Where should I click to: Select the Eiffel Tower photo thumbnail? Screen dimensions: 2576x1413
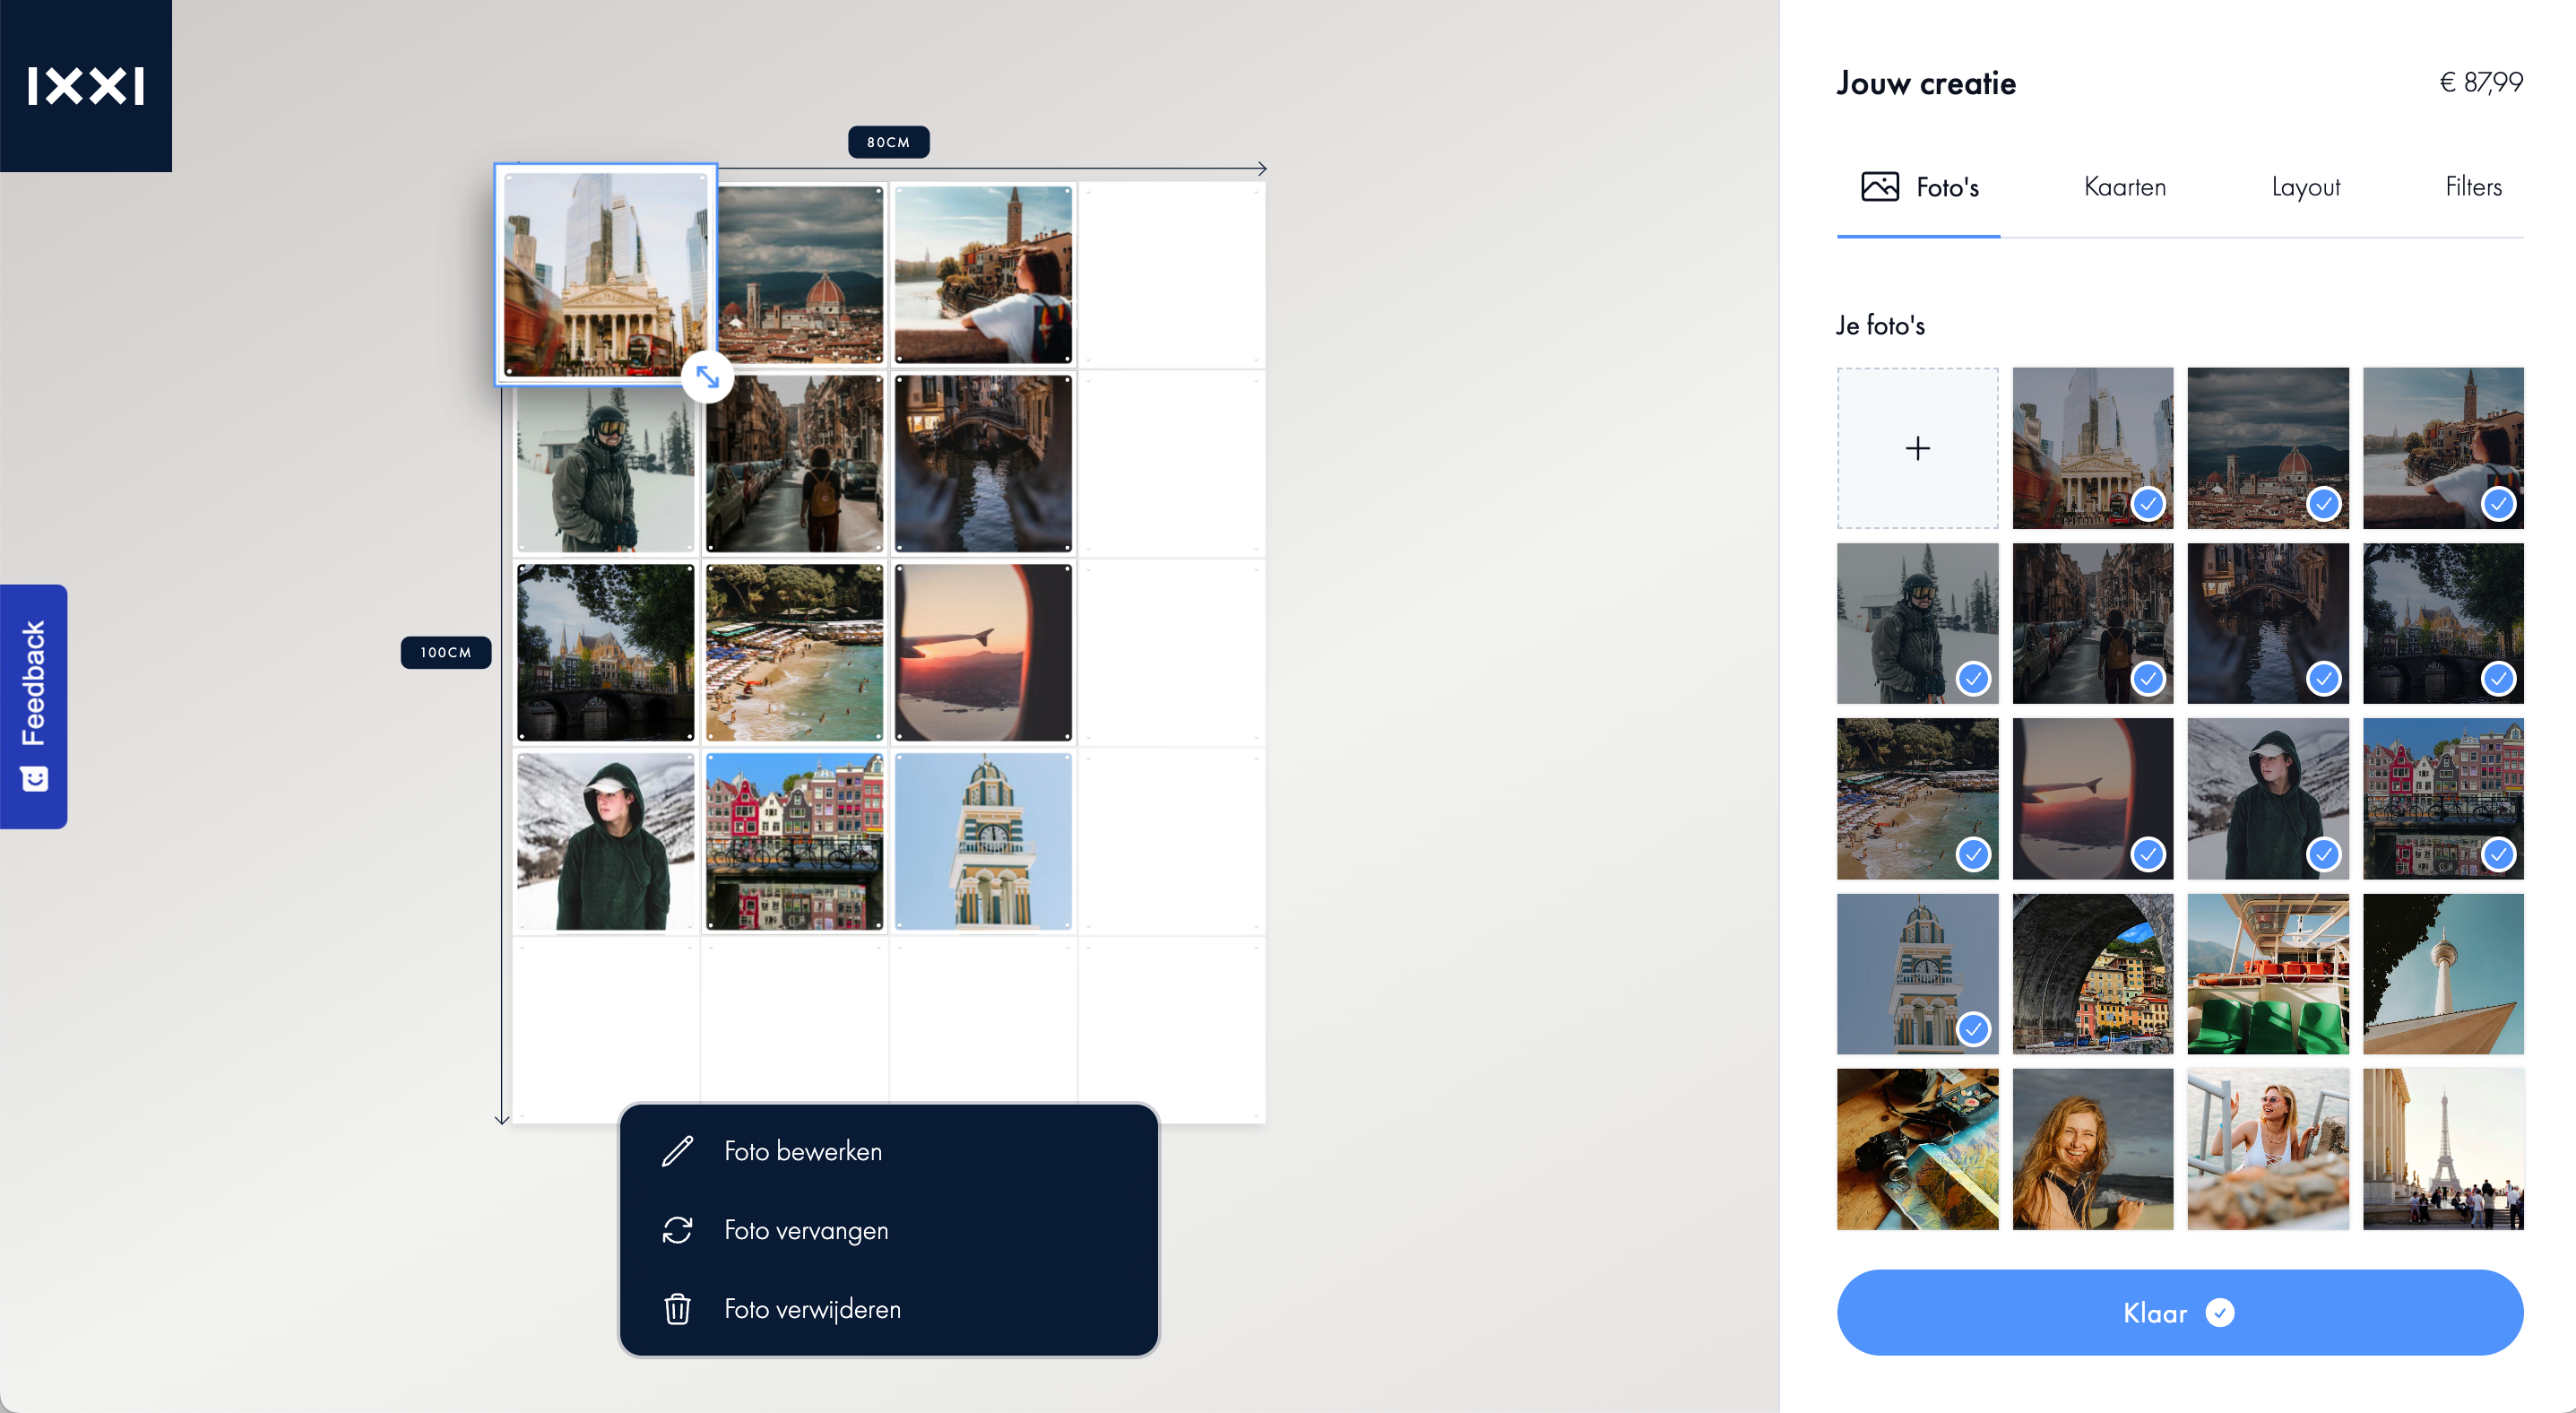pyautogui.click(x=2442, y=1149)
